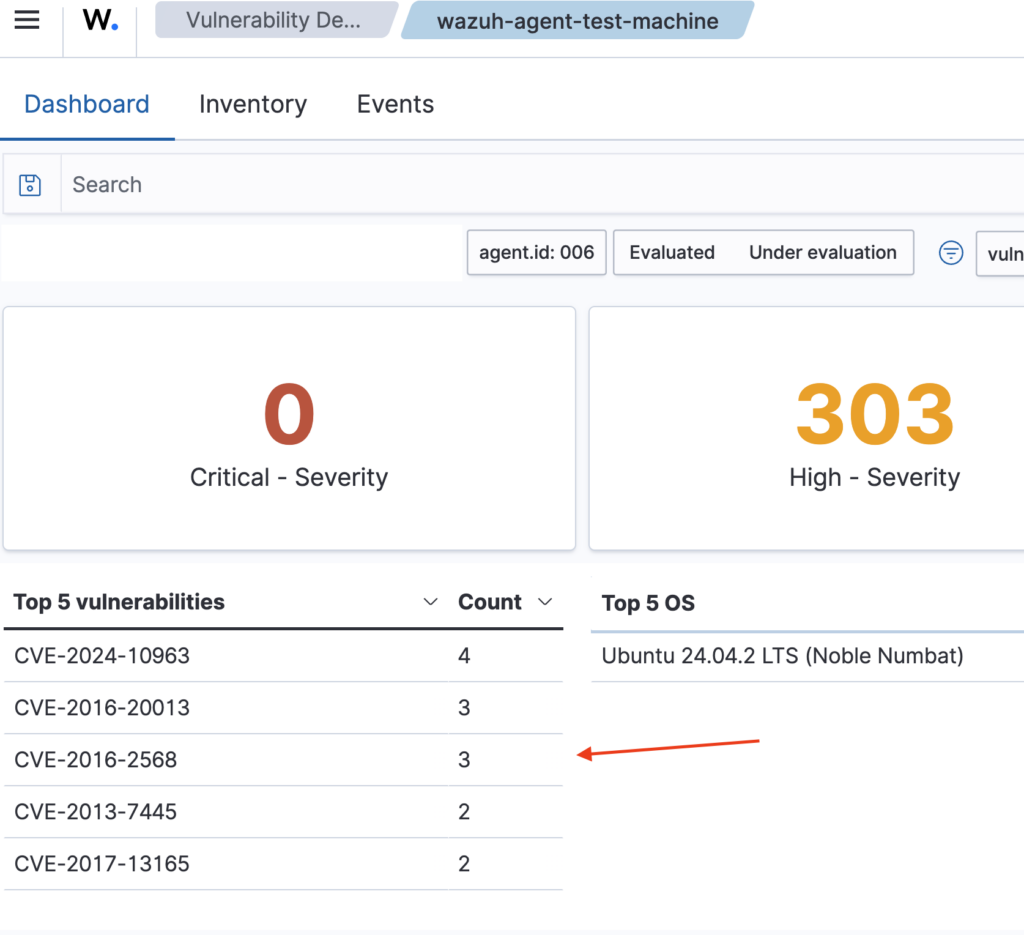Viewport: 1024px width, 935px height.
Task: Toggle the Under evaluation filter option
Action: (823, 253)
